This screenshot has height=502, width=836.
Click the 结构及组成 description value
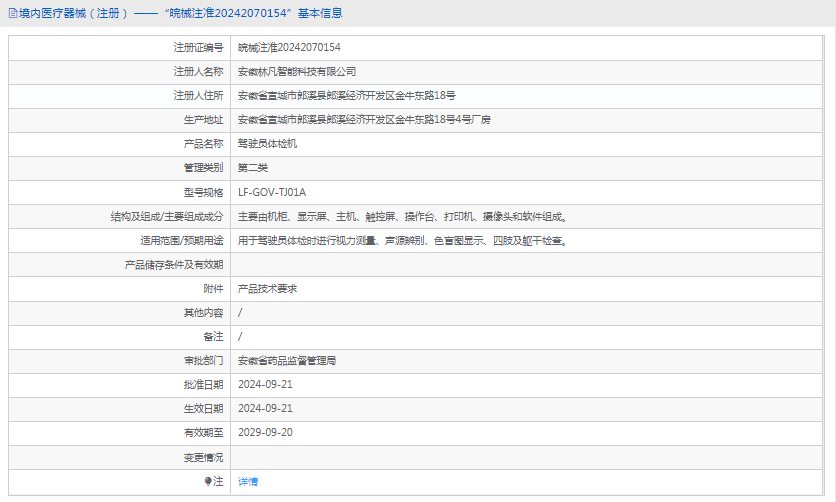point(404,216)
